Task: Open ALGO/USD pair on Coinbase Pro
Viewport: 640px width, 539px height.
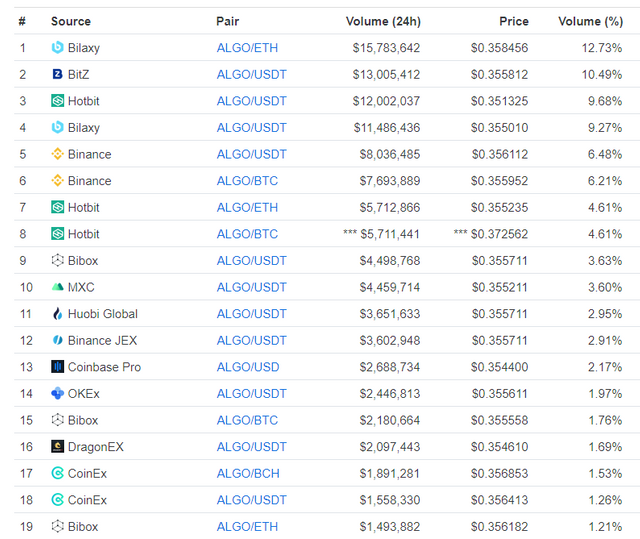Action: [x=248, y=367]
